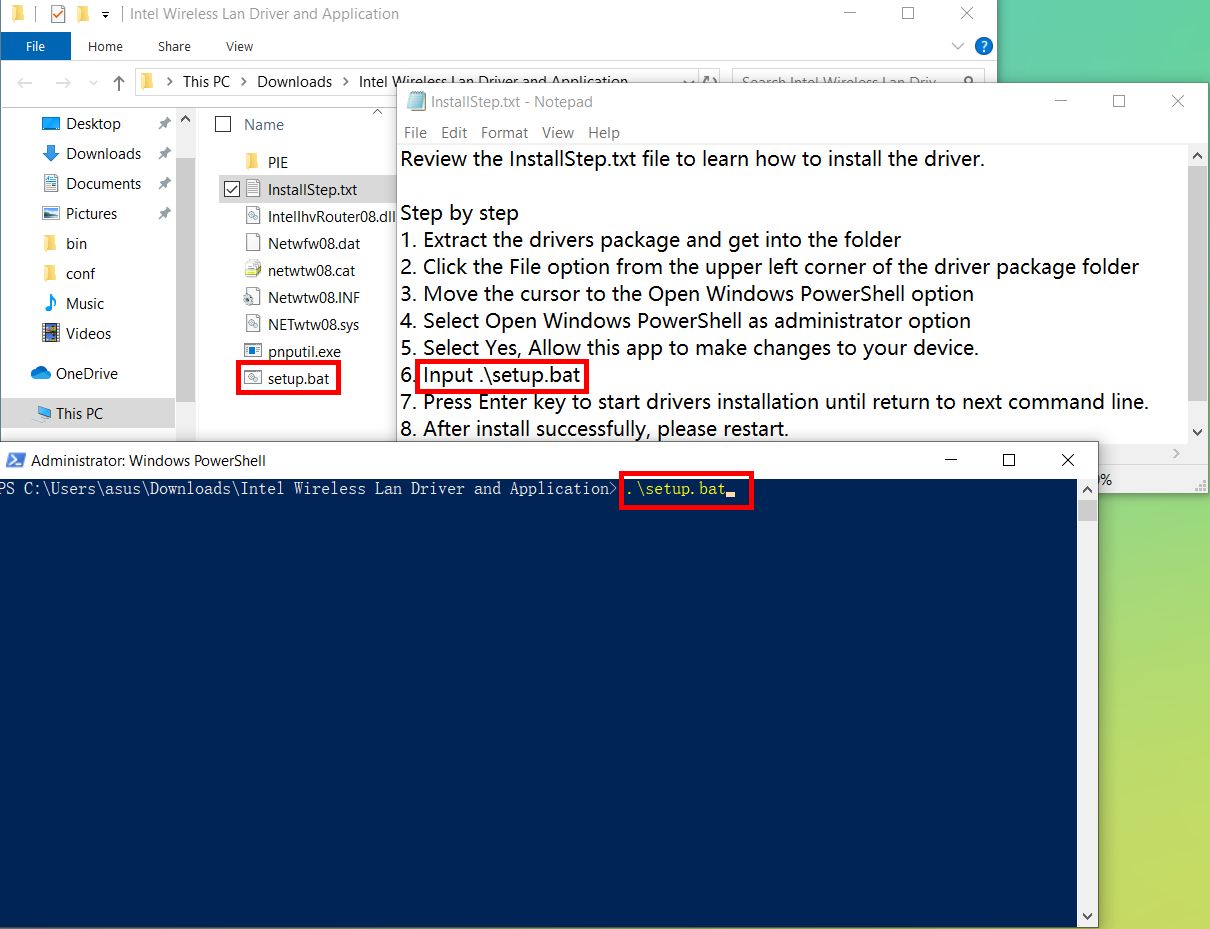Click the PowerShell scrollbar up arrow
Screen dimensions: 1210x929
point(1087,489)
